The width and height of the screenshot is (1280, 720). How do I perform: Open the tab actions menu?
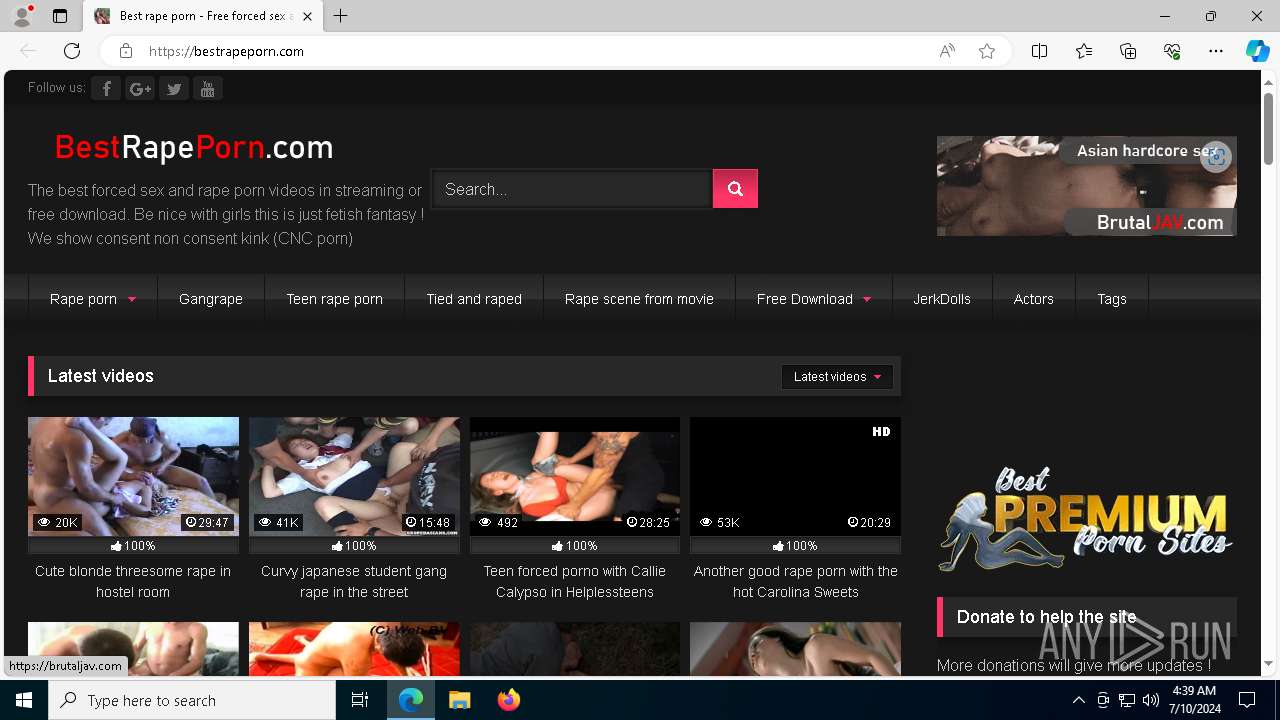pyautogui.click(x=60, y=16)
